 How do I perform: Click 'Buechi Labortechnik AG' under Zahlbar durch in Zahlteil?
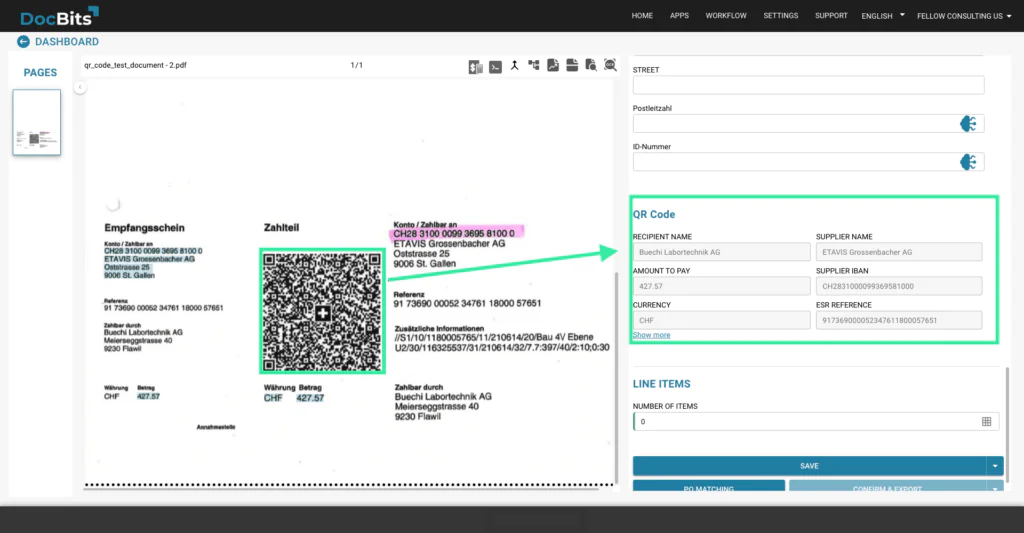coord(443,396)
